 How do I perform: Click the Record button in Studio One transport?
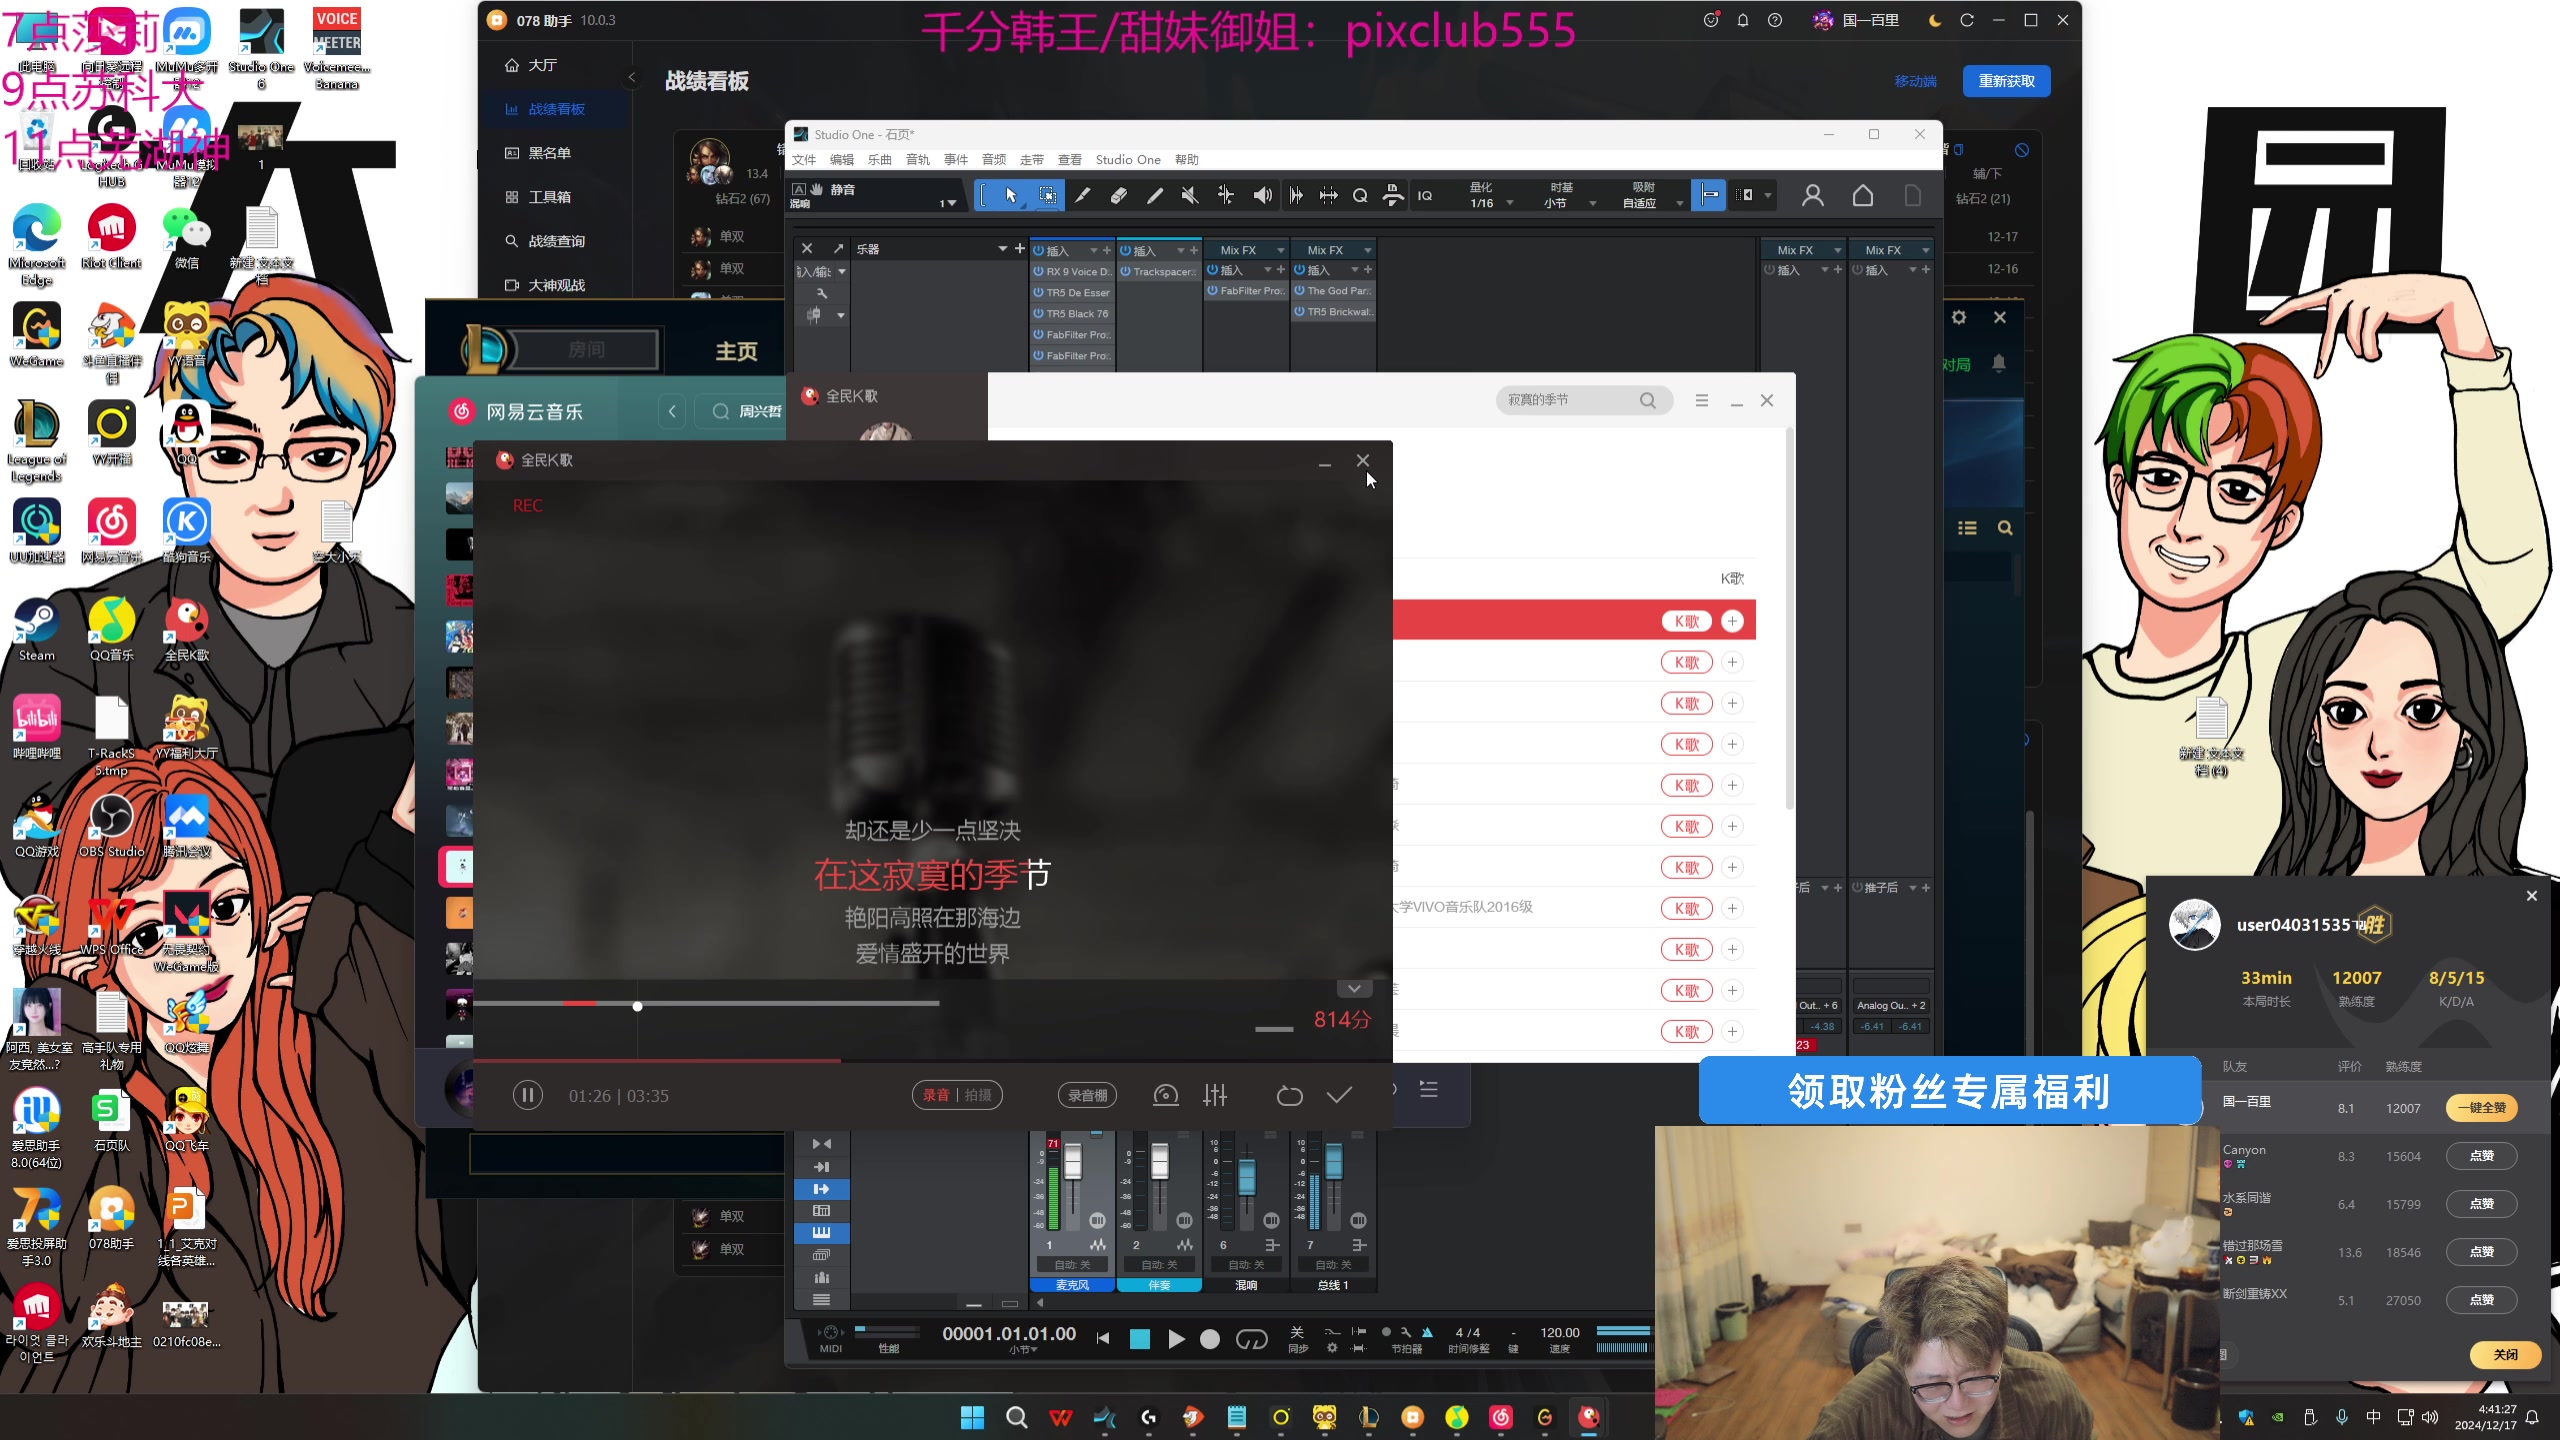click(1210, 1339)
